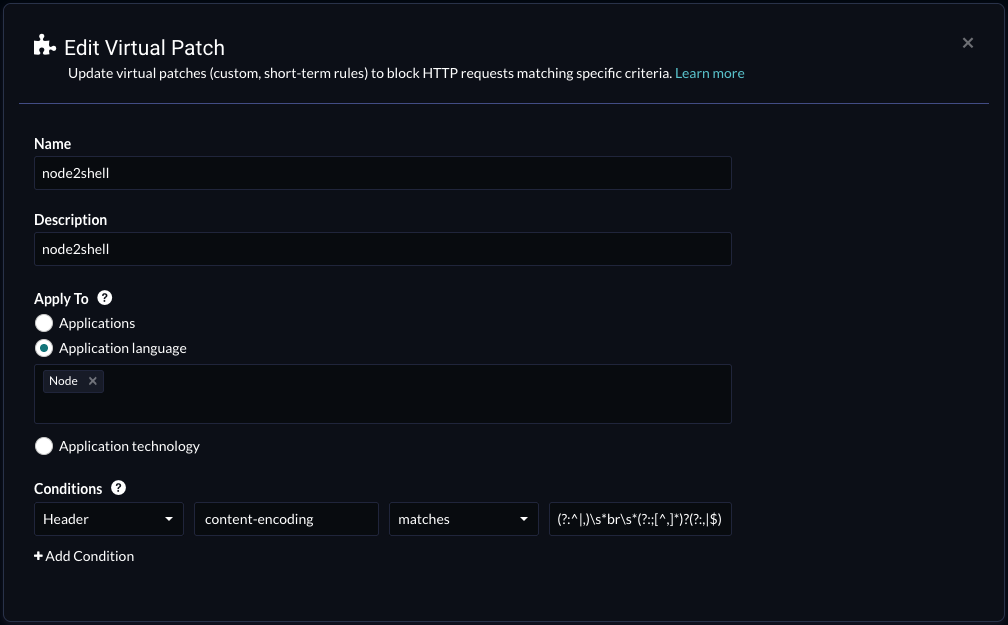Image resolution: width=1008 pixels, height=625 pixels.
Task: Click the Node tag text
Action: (x=63, y=381)
